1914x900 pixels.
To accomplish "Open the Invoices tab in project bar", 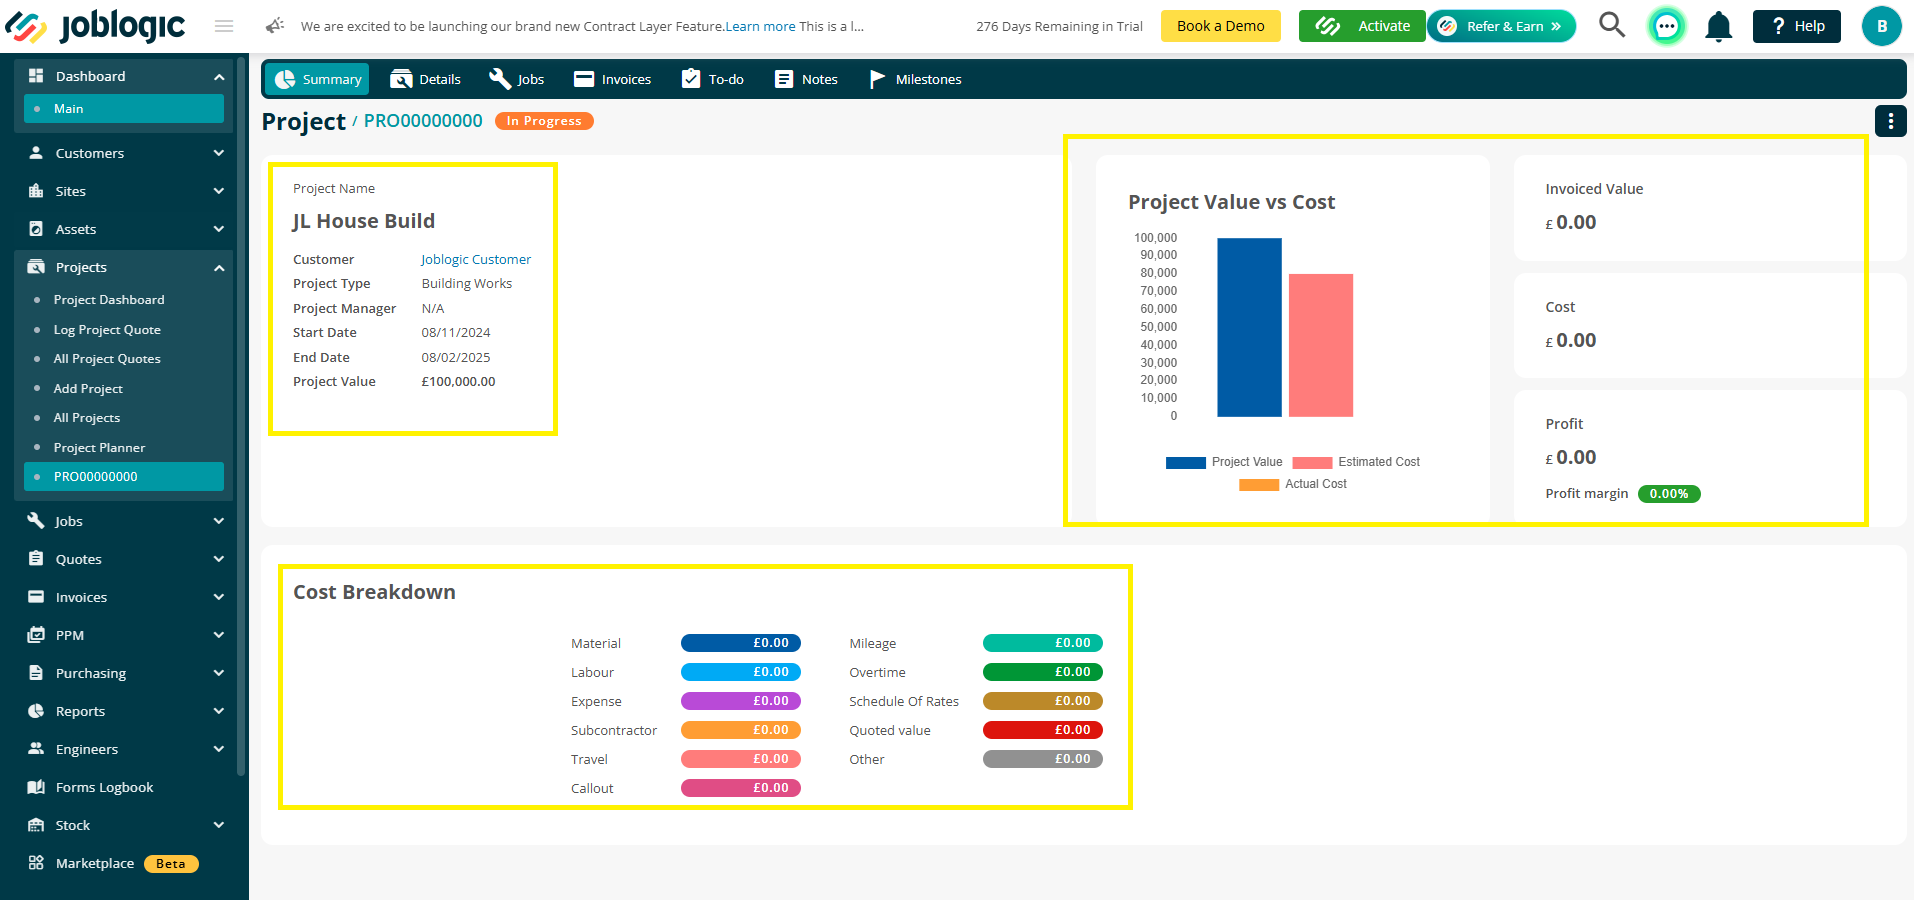I will tap(613, 79).
